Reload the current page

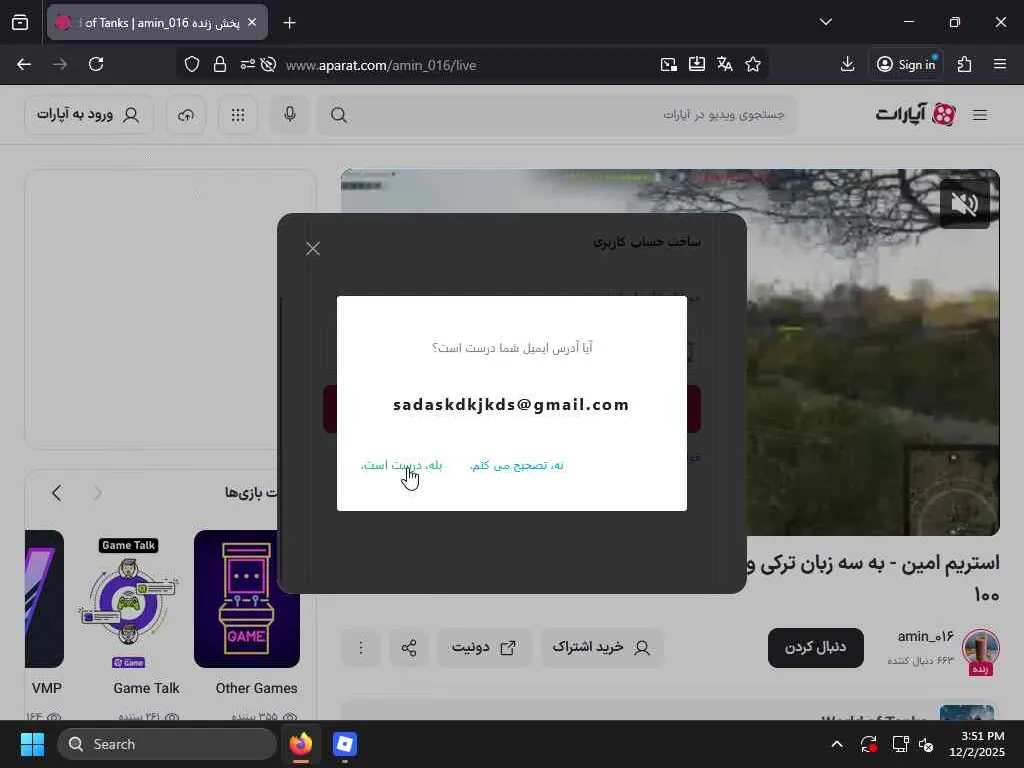[96, 64]
